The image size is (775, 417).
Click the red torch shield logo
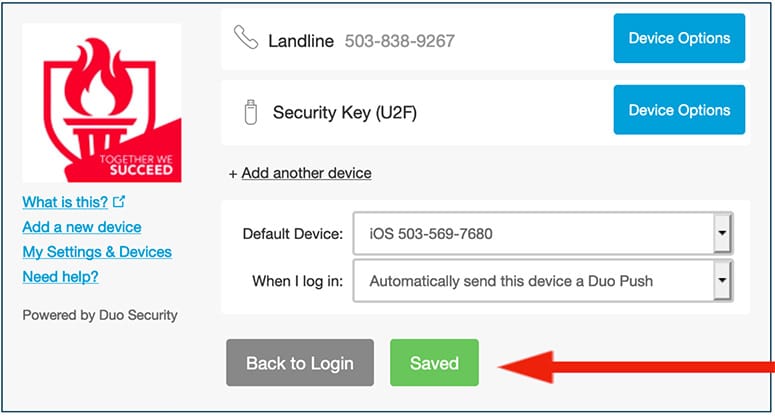(x=101, y=103)
